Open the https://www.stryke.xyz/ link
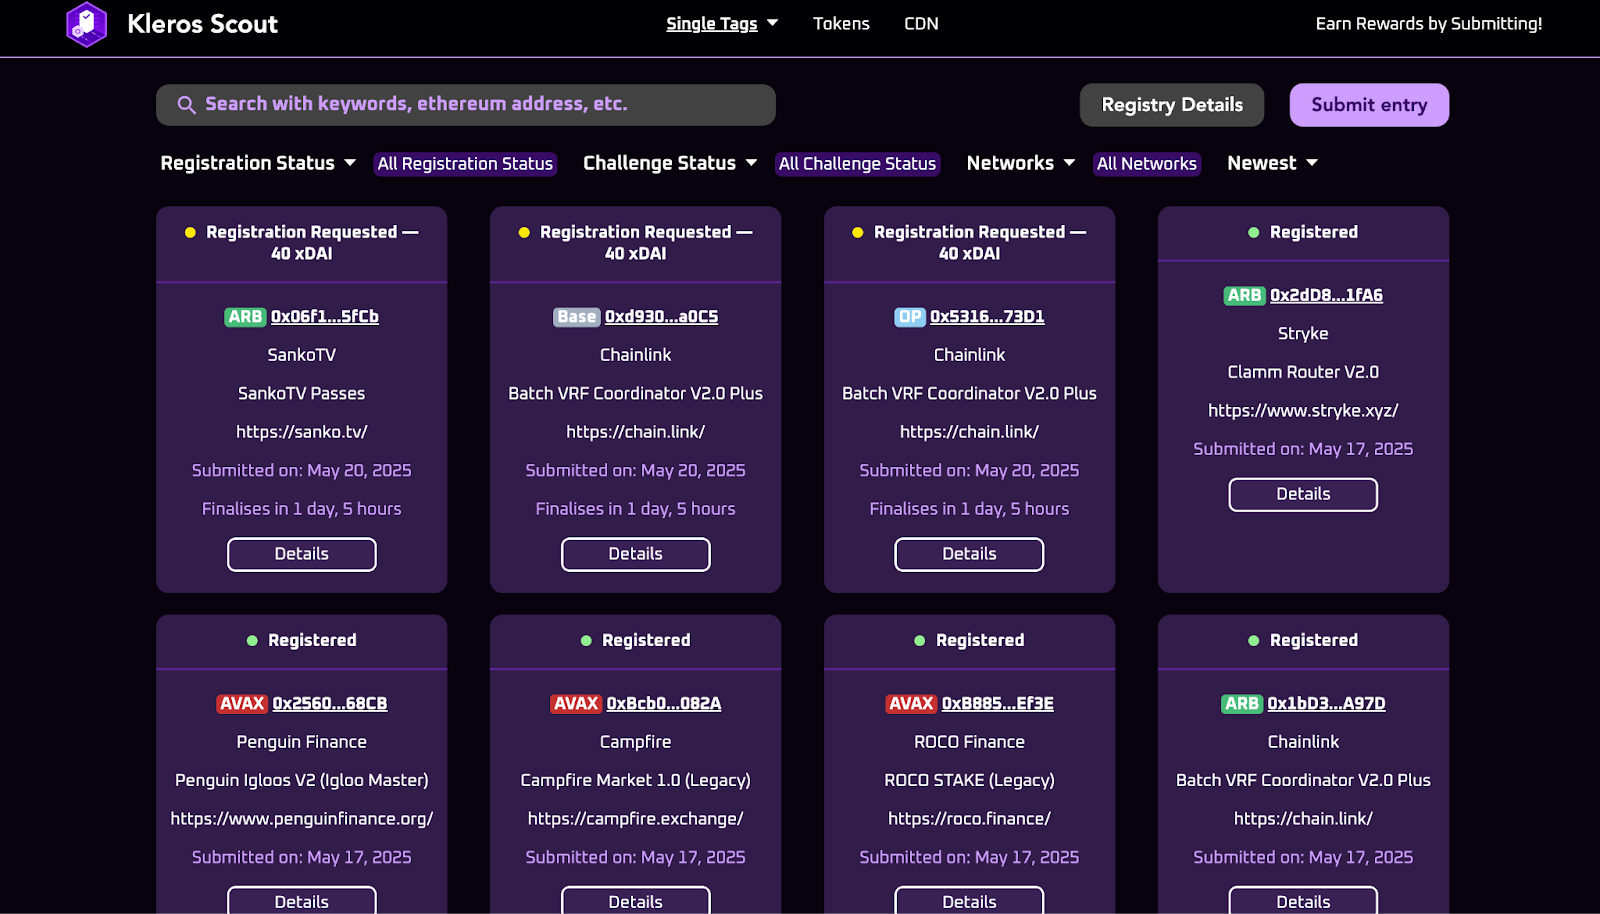 point(1302,411)
